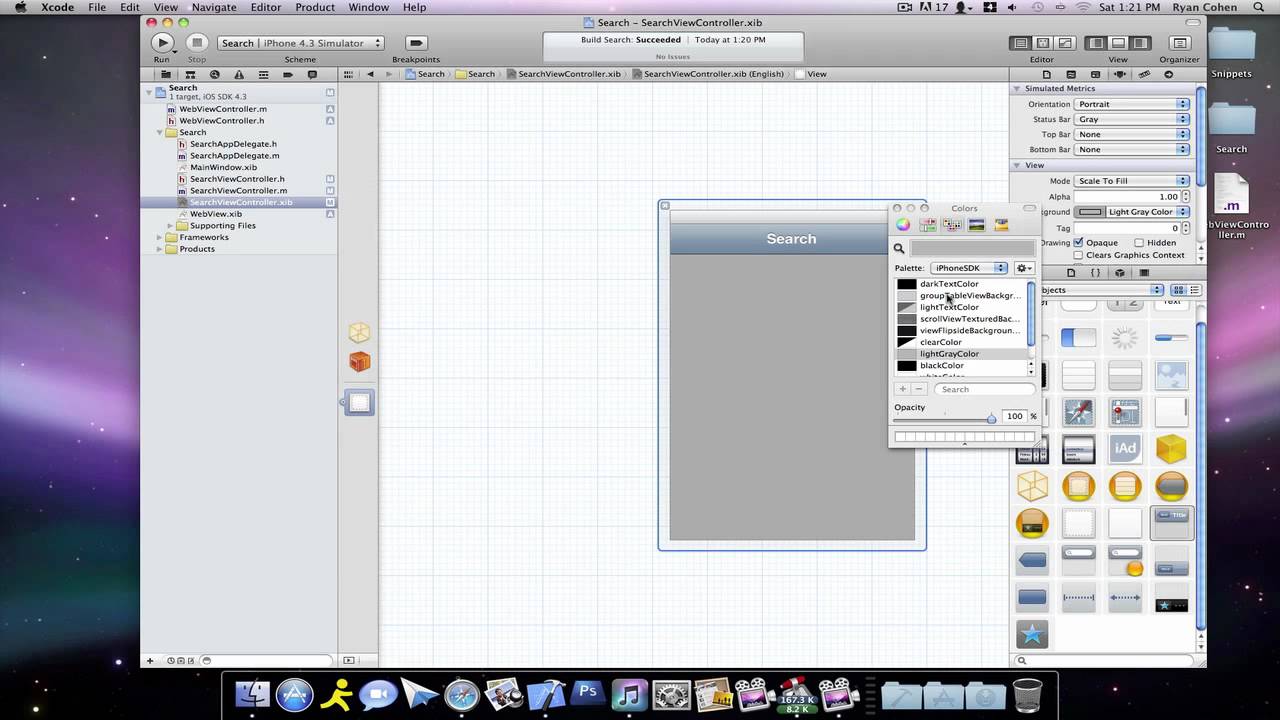Toggle Breakpoints in the toolbar
This screenshot has height=720, width=1280.
[x=416, y=43]
